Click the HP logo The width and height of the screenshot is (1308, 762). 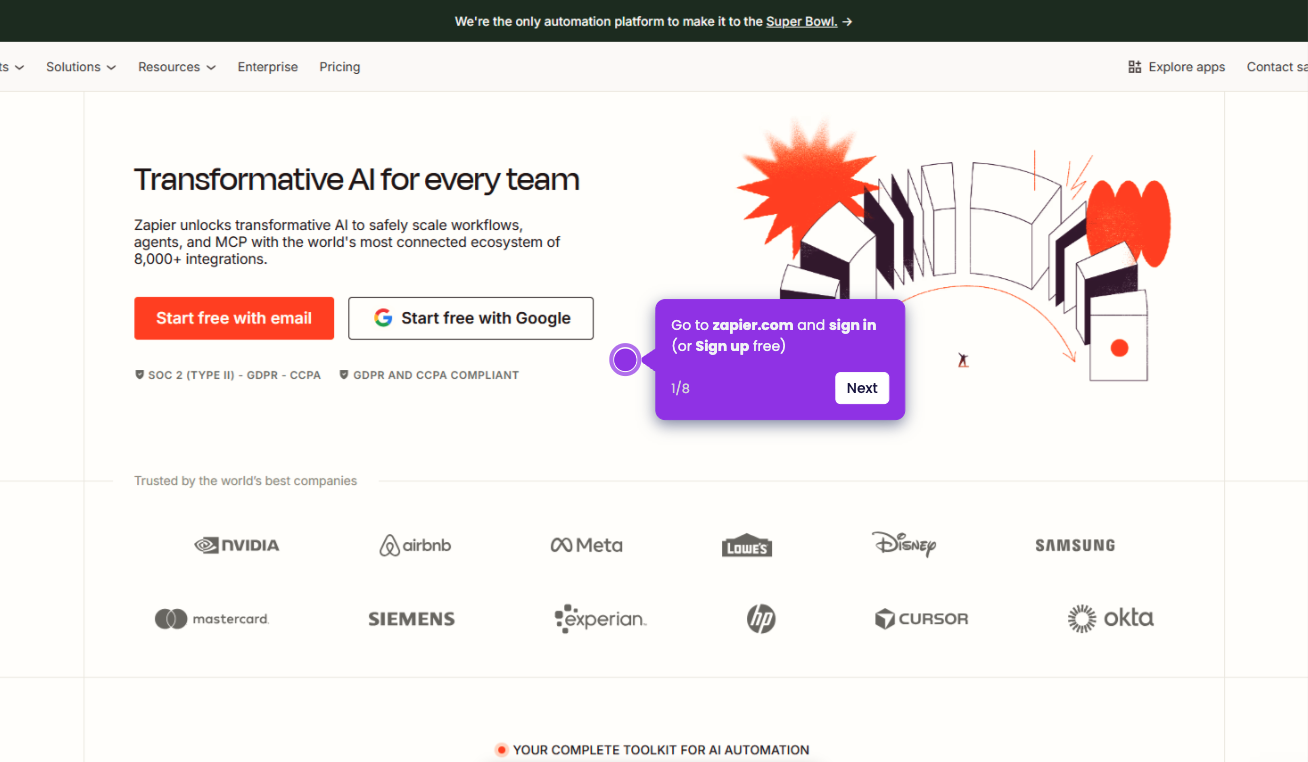click(x=761, y=619)
